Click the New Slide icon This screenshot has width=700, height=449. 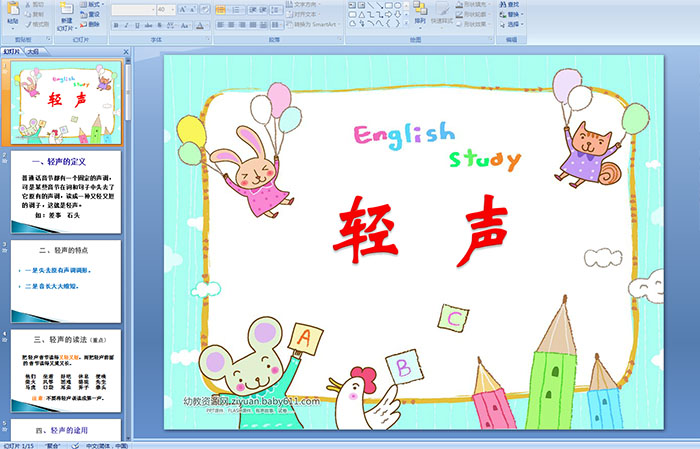[66, 12]
